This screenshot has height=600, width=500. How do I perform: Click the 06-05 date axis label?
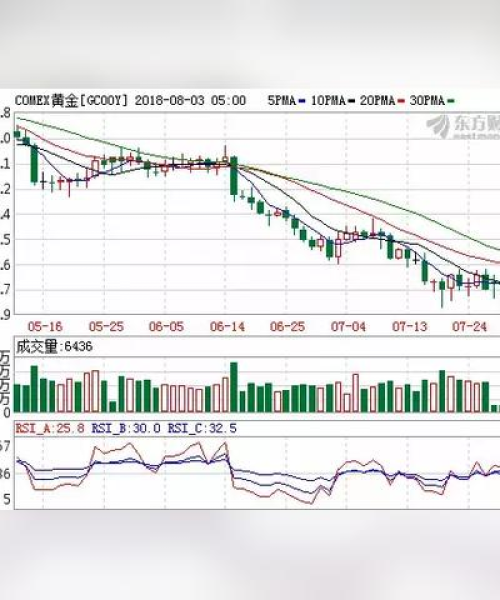(x=166, y=327)
